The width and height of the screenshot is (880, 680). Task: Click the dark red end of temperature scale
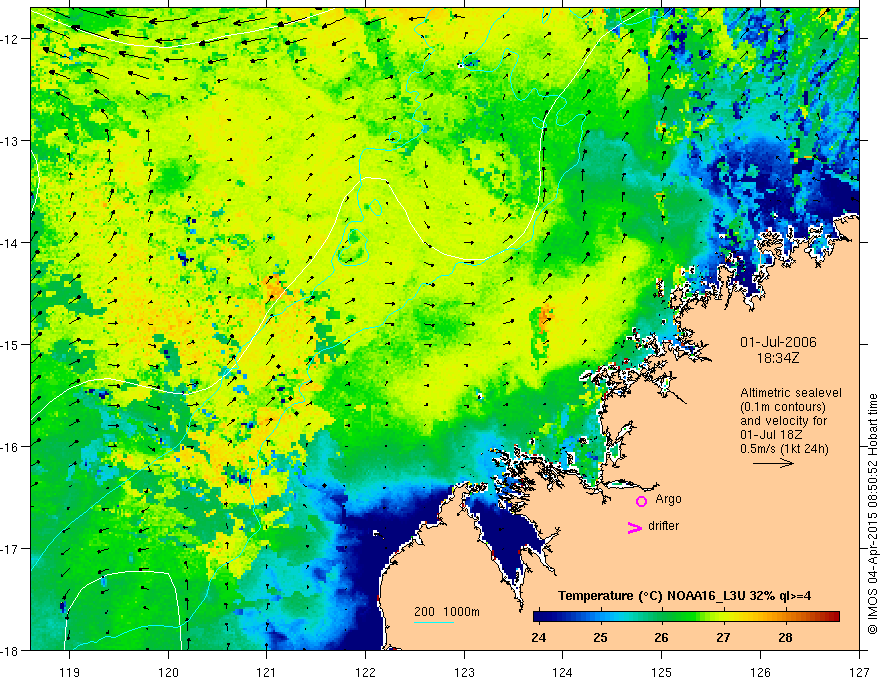833,617
